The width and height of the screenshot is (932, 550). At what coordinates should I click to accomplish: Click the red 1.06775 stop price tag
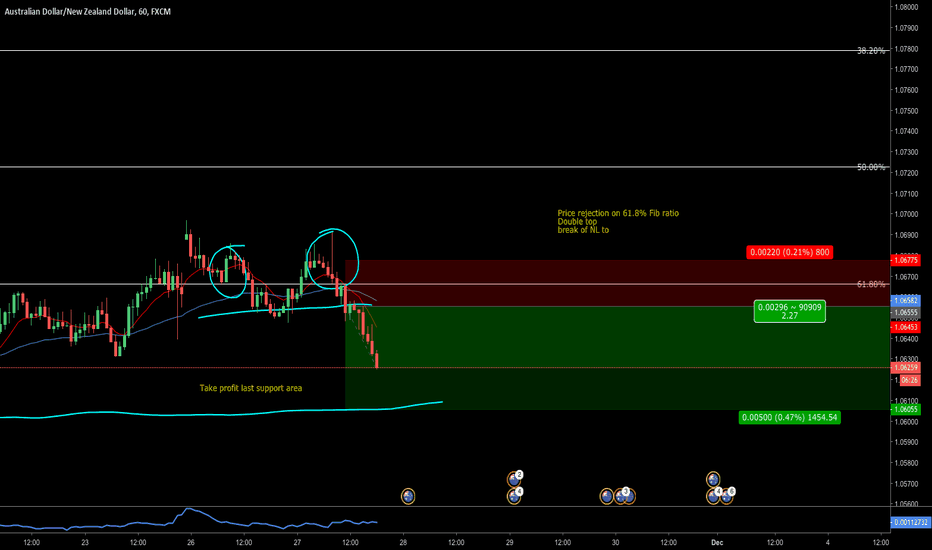[906, 260]
